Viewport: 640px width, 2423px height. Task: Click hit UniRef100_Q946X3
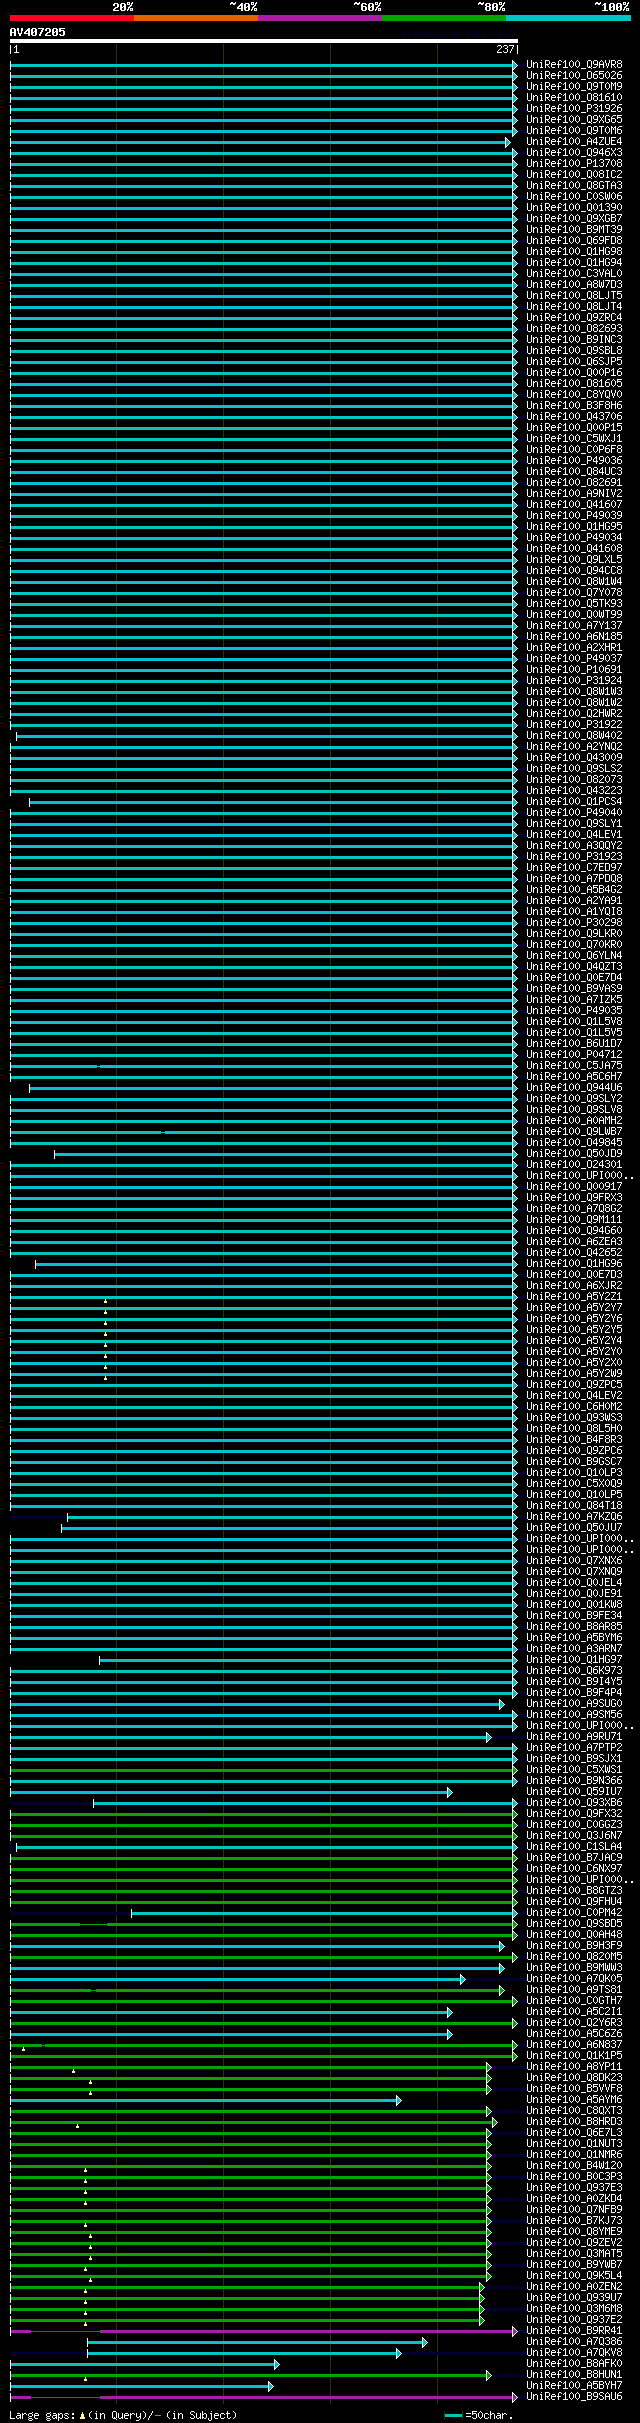tap(574, 152)
